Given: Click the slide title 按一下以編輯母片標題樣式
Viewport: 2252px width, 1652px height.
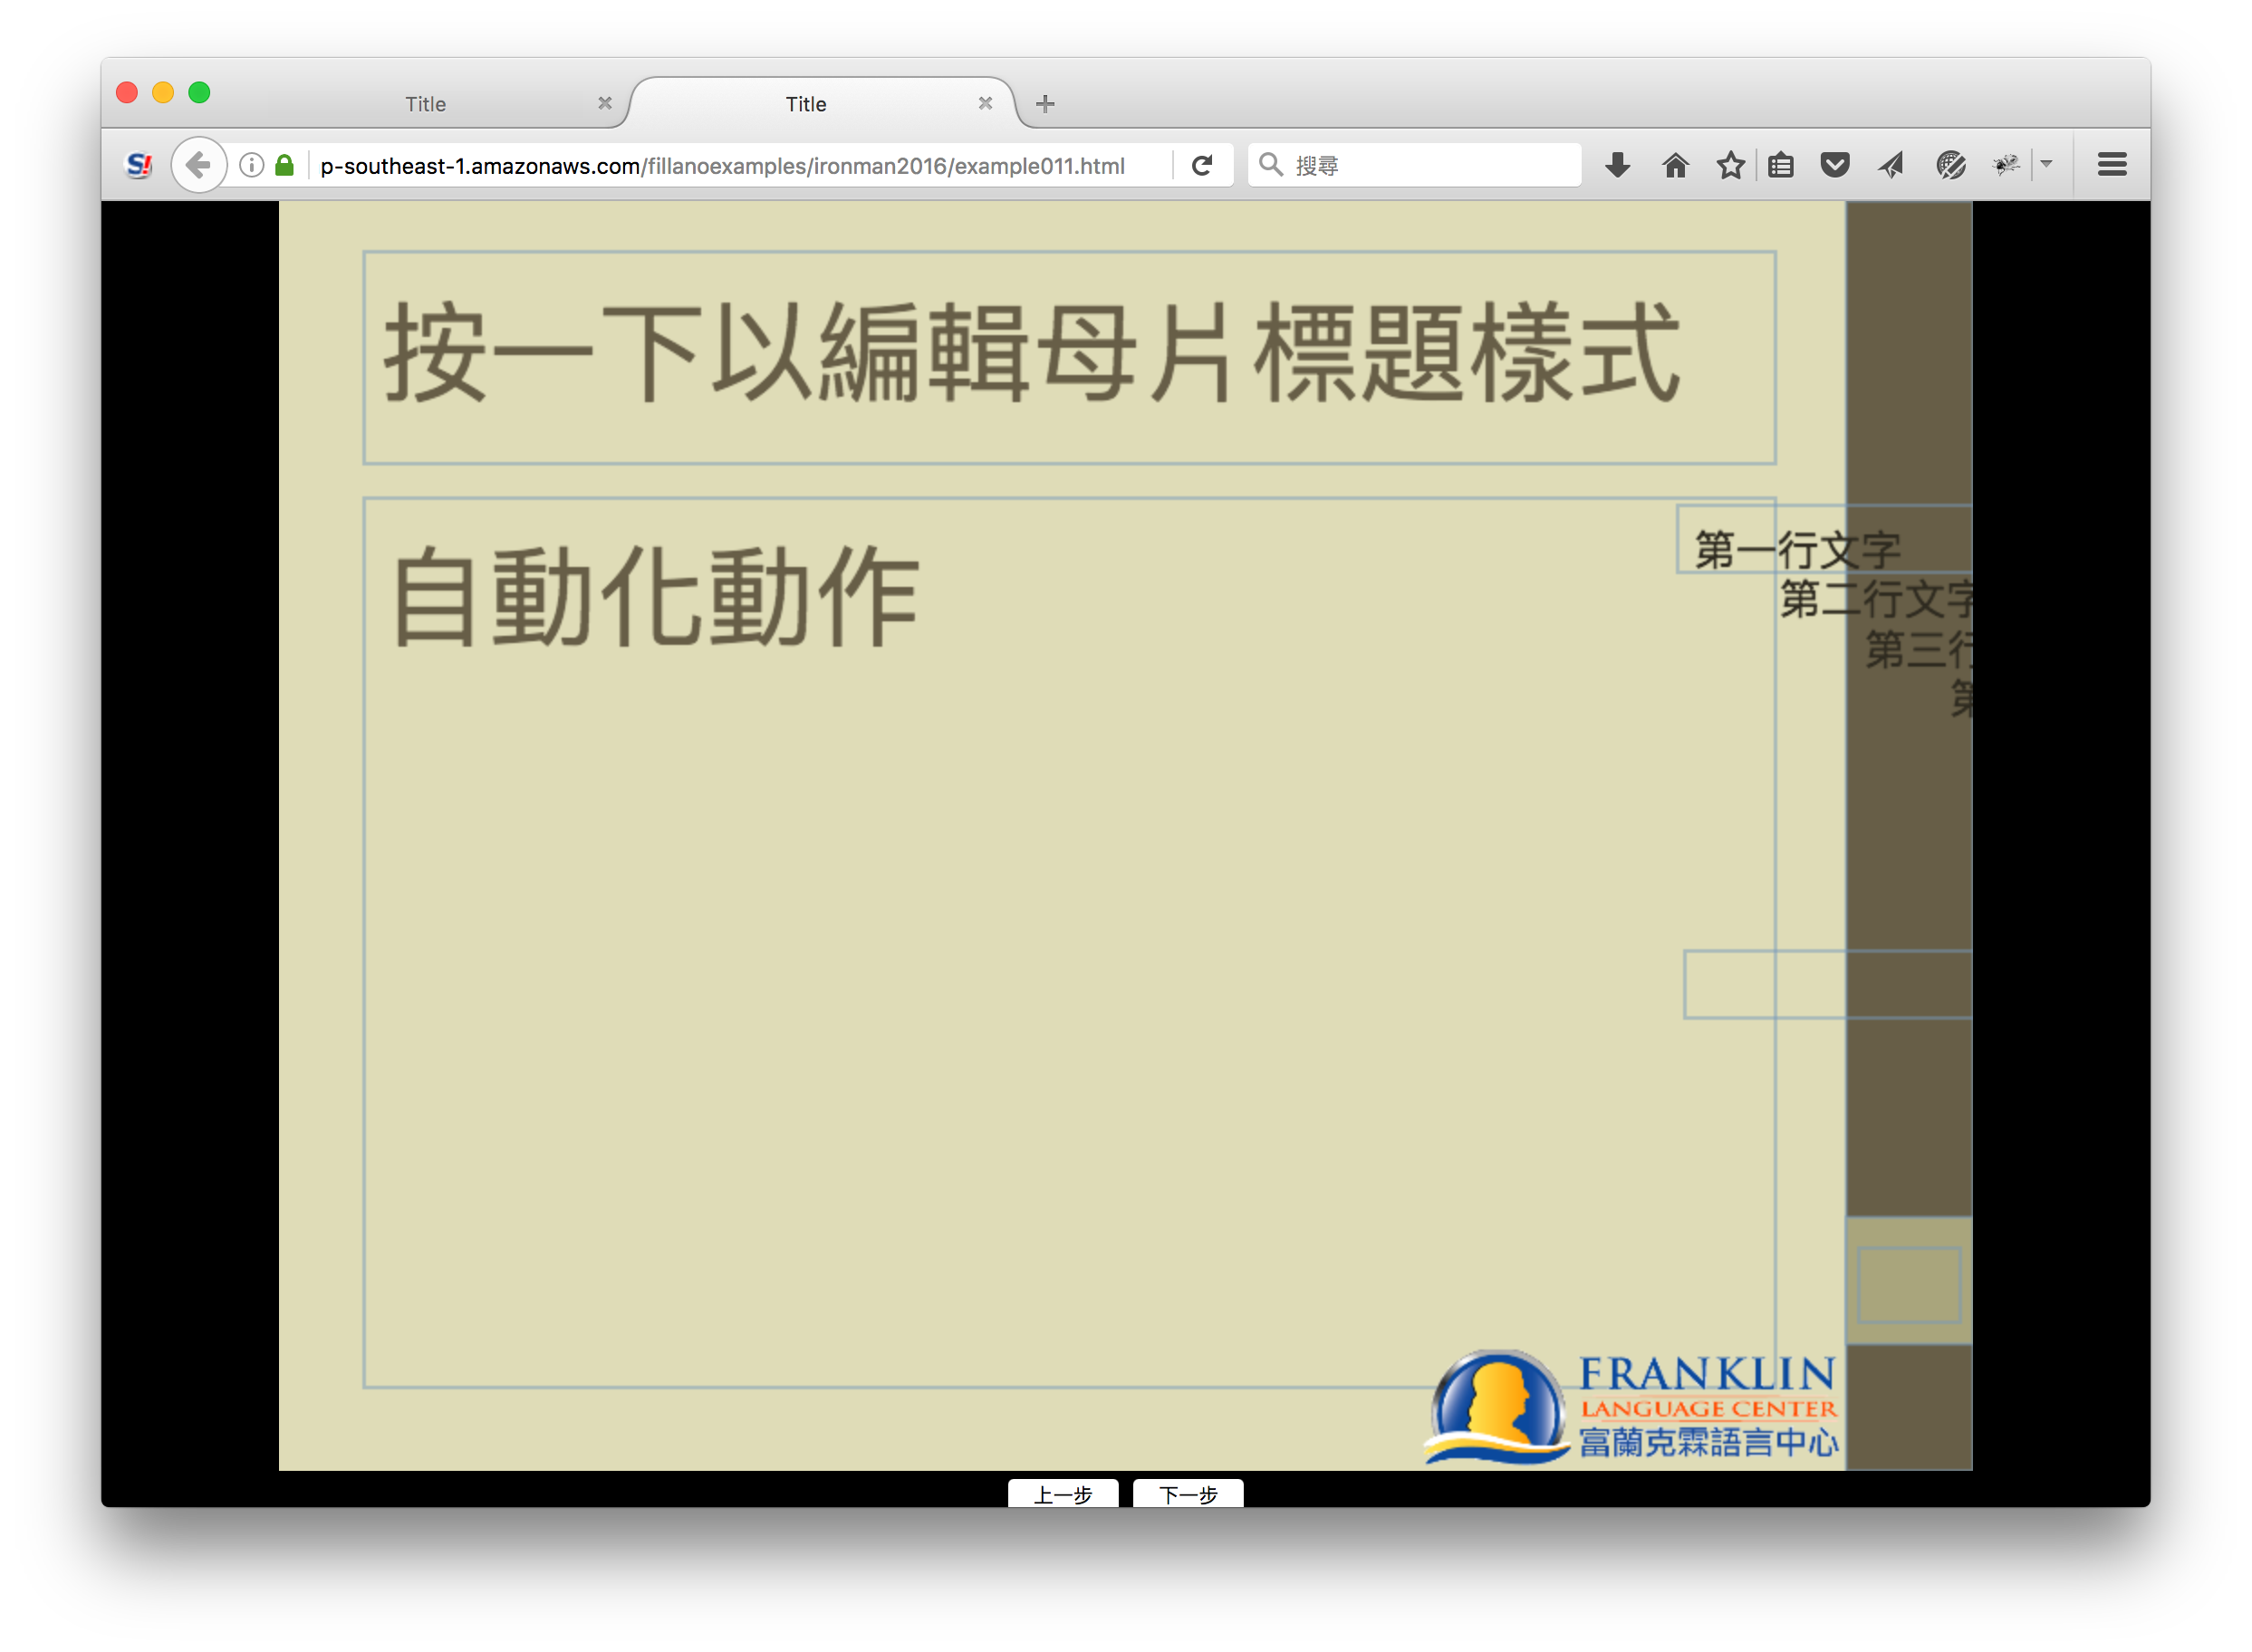Looking at the screenshot, I should (x=1031, y=354).
